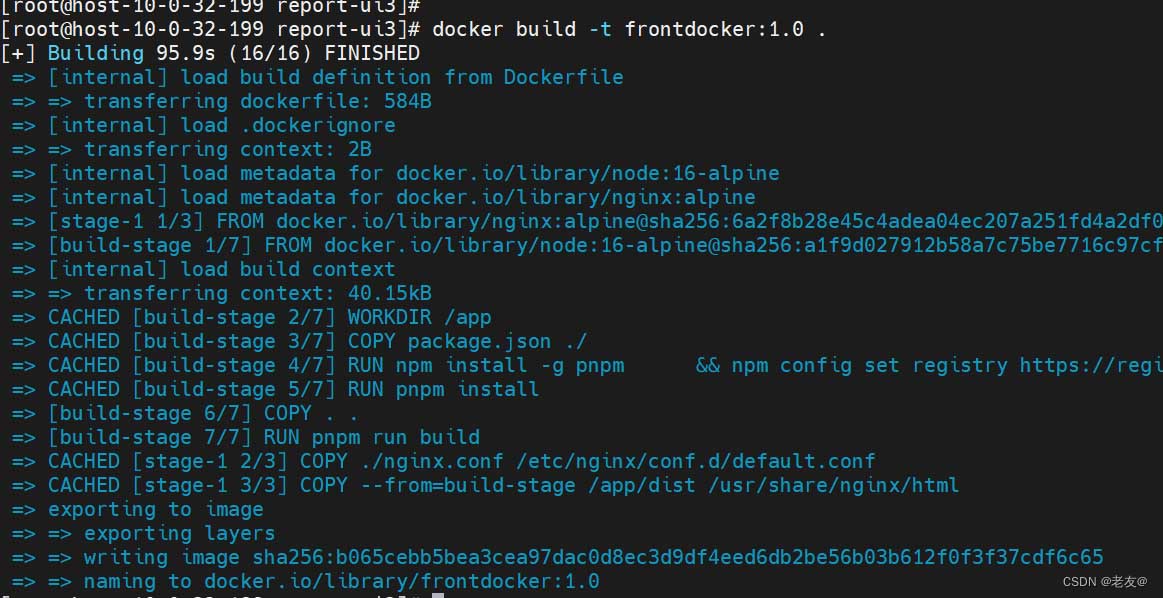Click the nginx:alpine metadata line
Screen dimensions: 1163x598
383,197
